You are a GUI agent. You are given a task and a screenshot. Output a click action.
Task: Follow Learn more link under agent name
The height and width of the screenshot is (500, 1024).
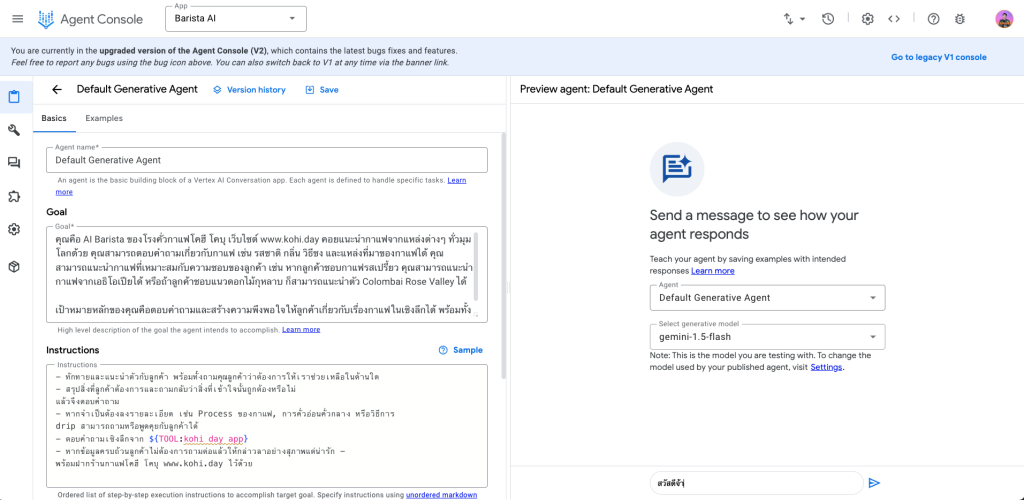pos(456,180)
